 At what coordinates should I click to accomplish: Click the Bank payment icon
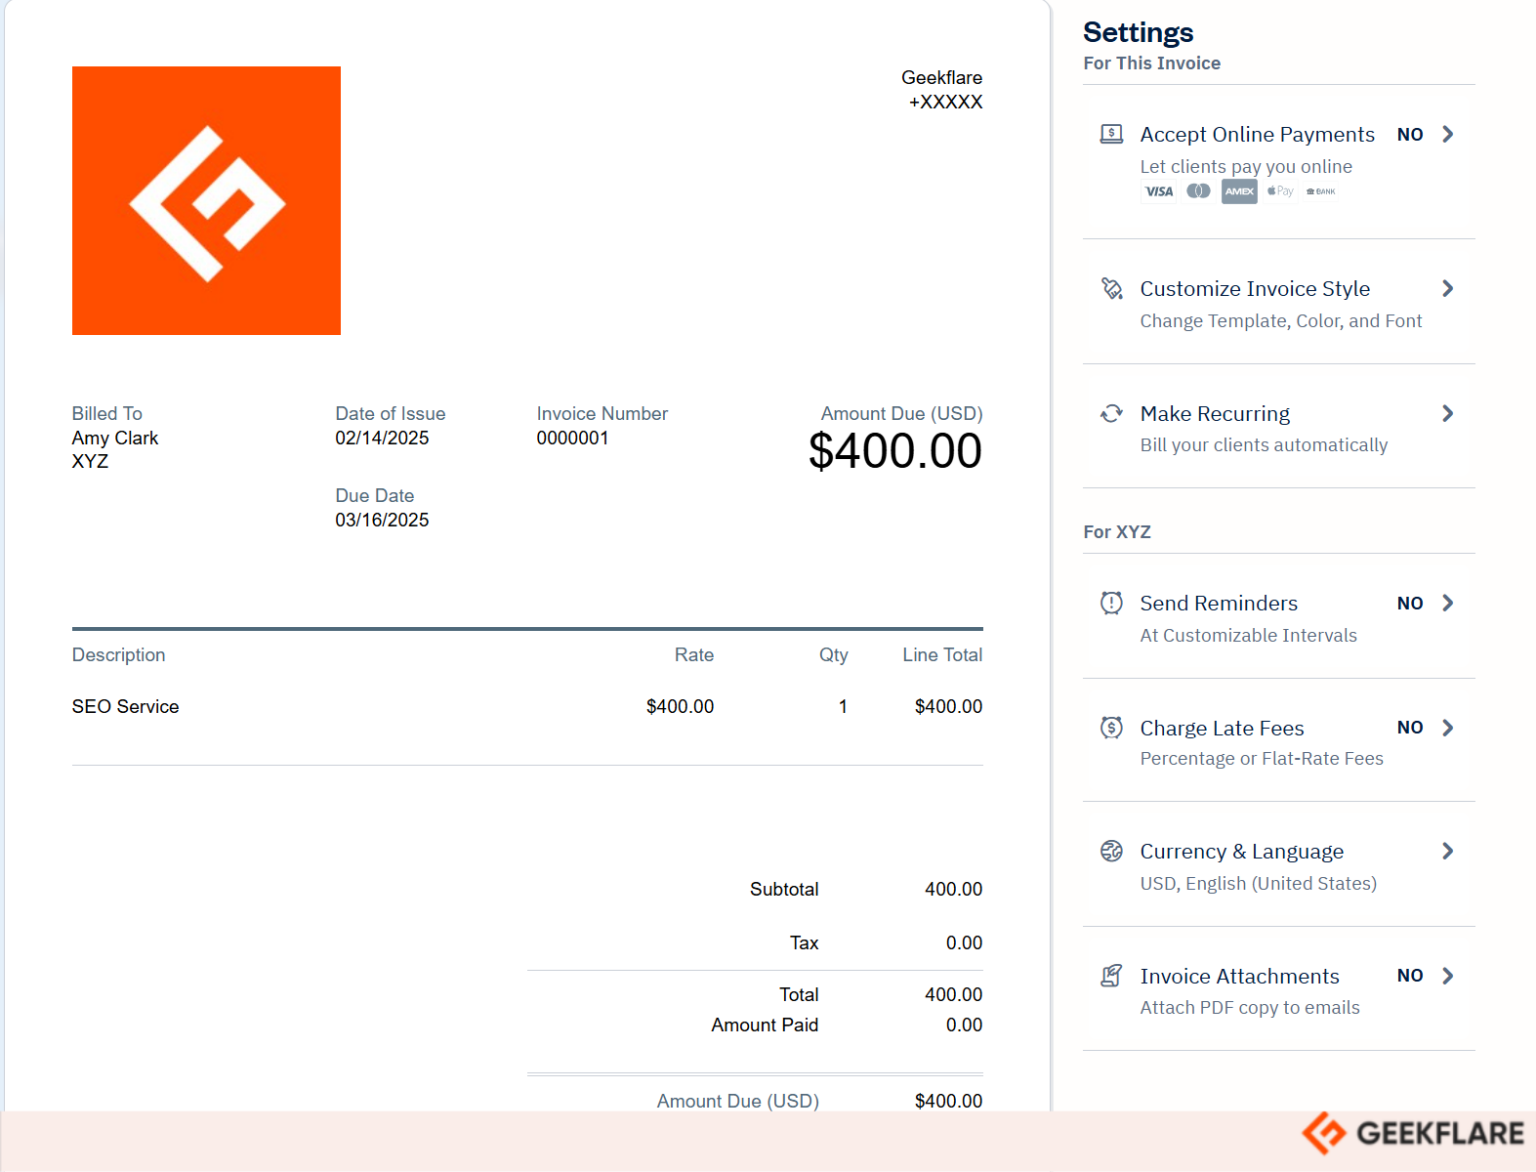click(x=1321, y=191)
